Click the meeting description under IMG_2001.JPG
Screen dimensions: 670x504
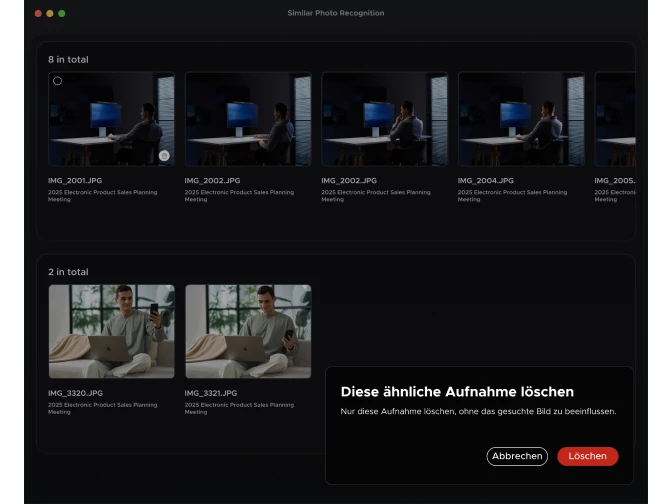[x=103, y=196]
